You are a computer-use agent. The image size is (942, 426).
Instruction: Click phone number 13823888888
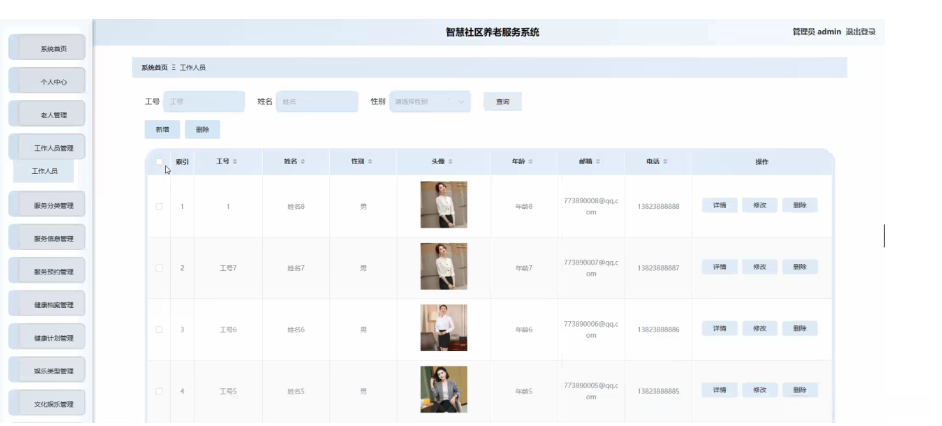658,207
